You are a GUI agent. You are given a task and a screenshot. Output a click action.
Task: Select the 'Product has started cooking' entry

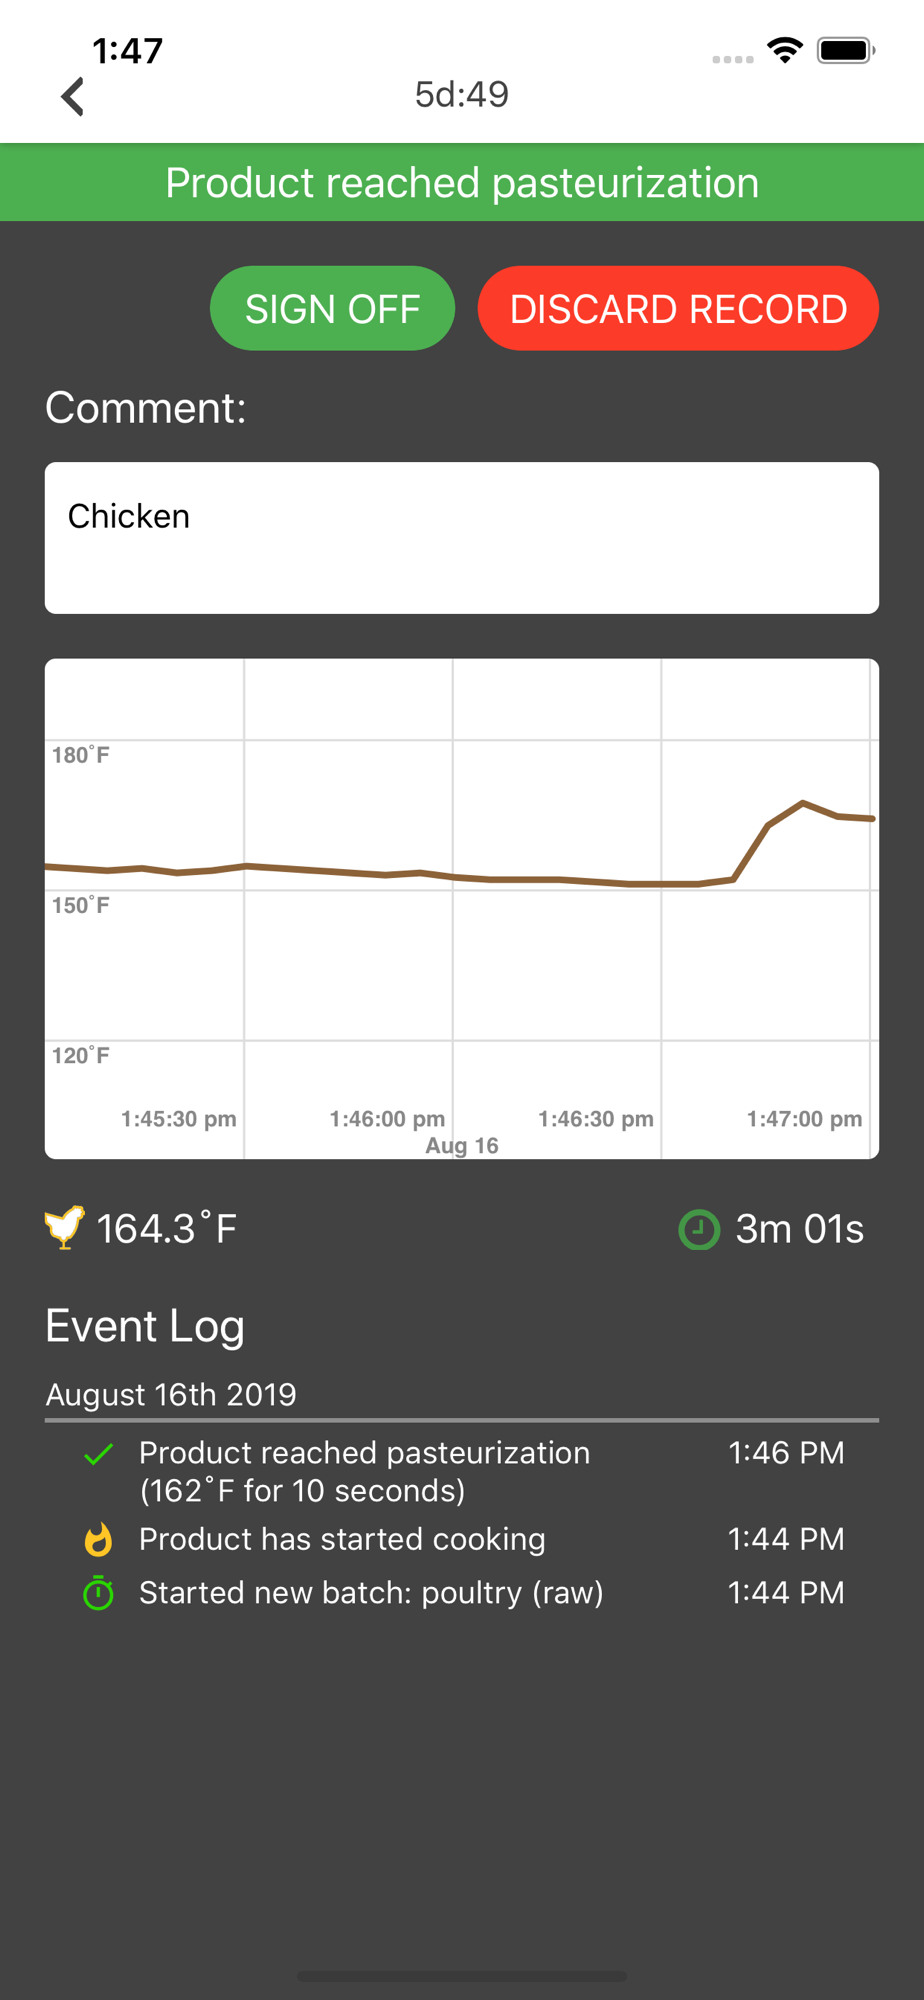pos(342,1539)
